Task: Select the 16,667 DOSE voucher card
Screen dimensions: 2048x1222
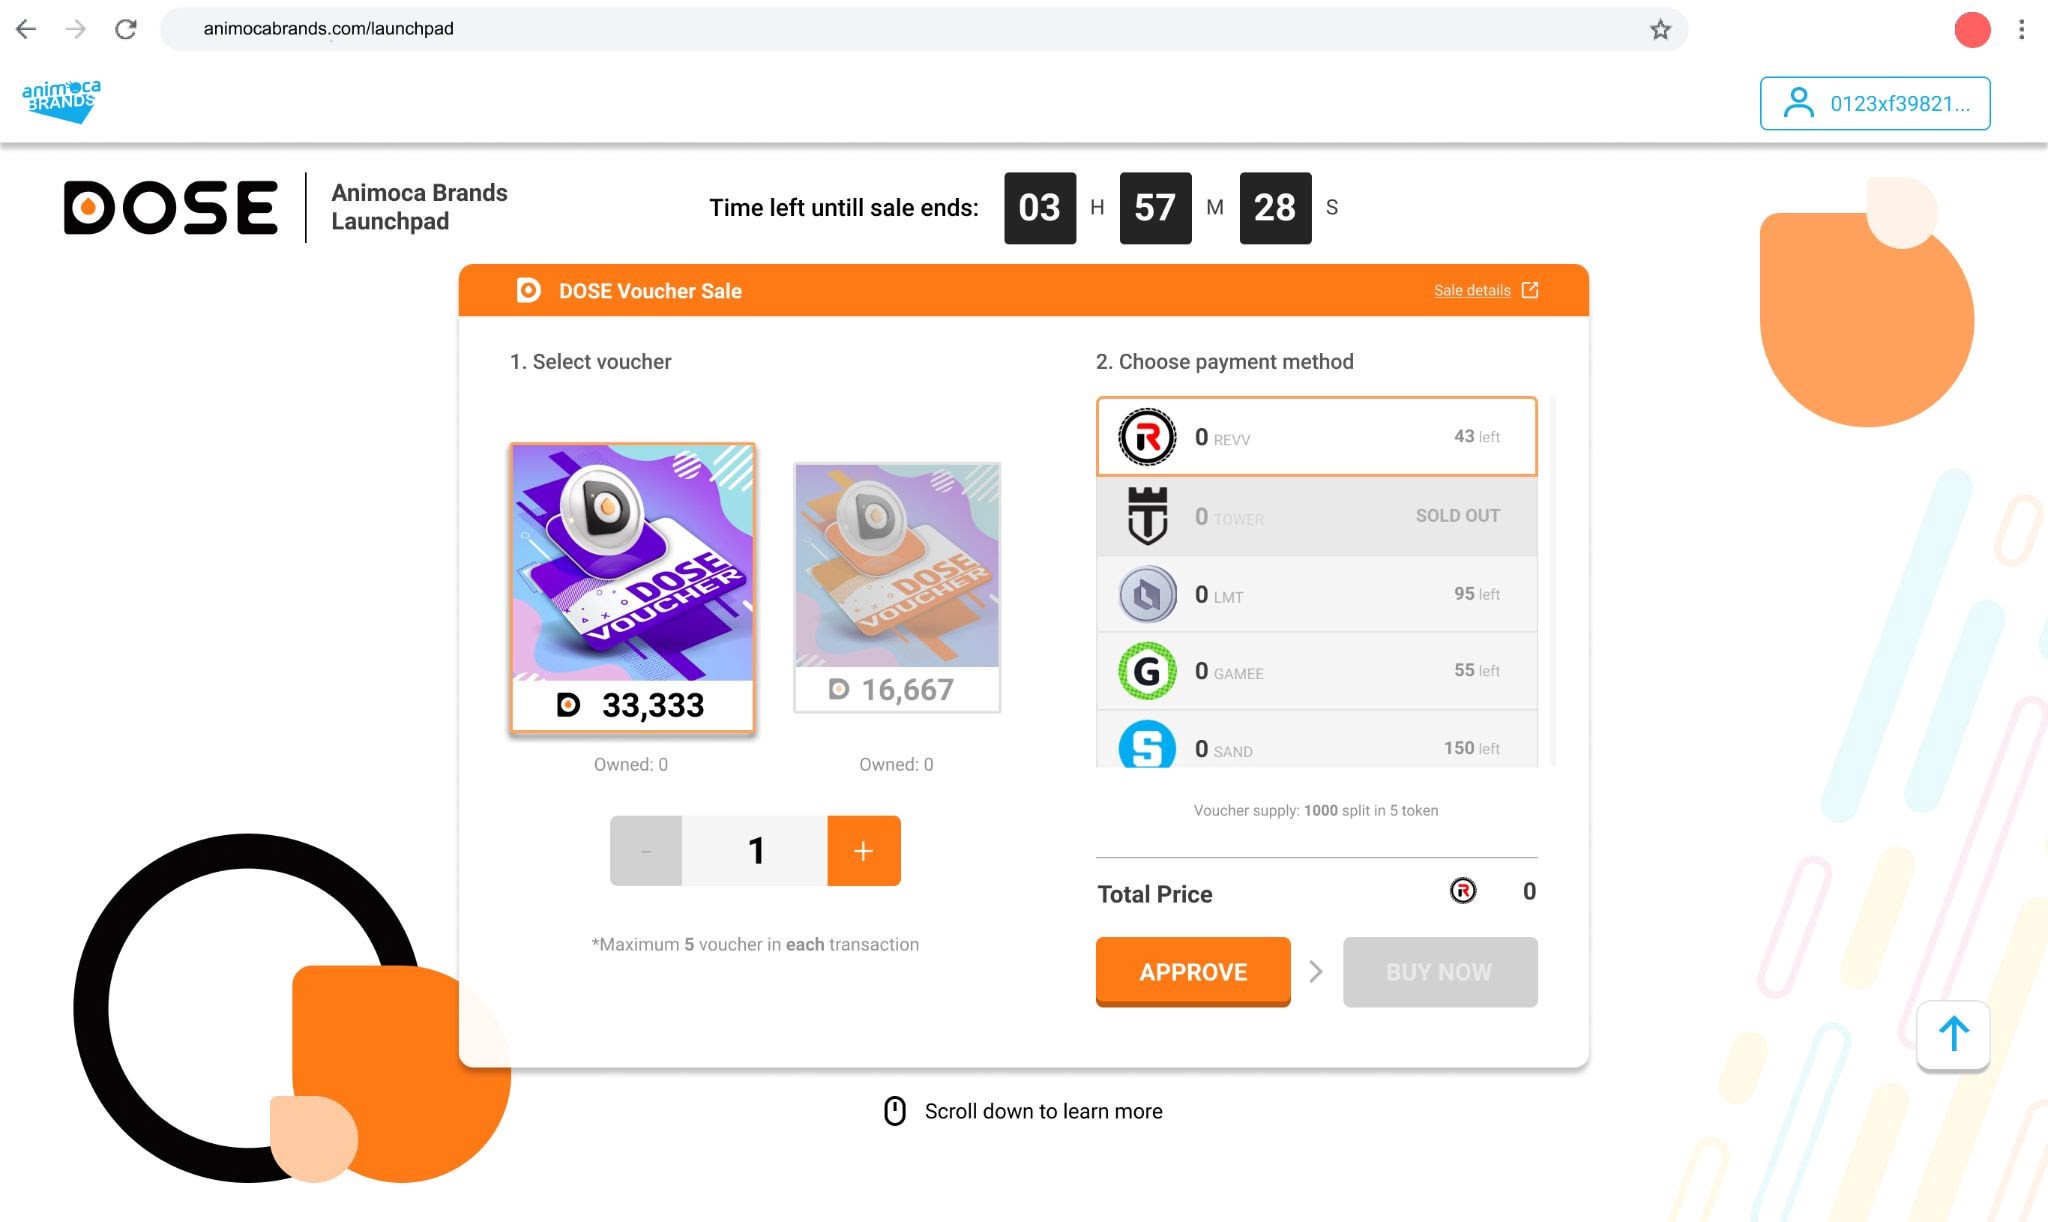Action: coord(897,587)
